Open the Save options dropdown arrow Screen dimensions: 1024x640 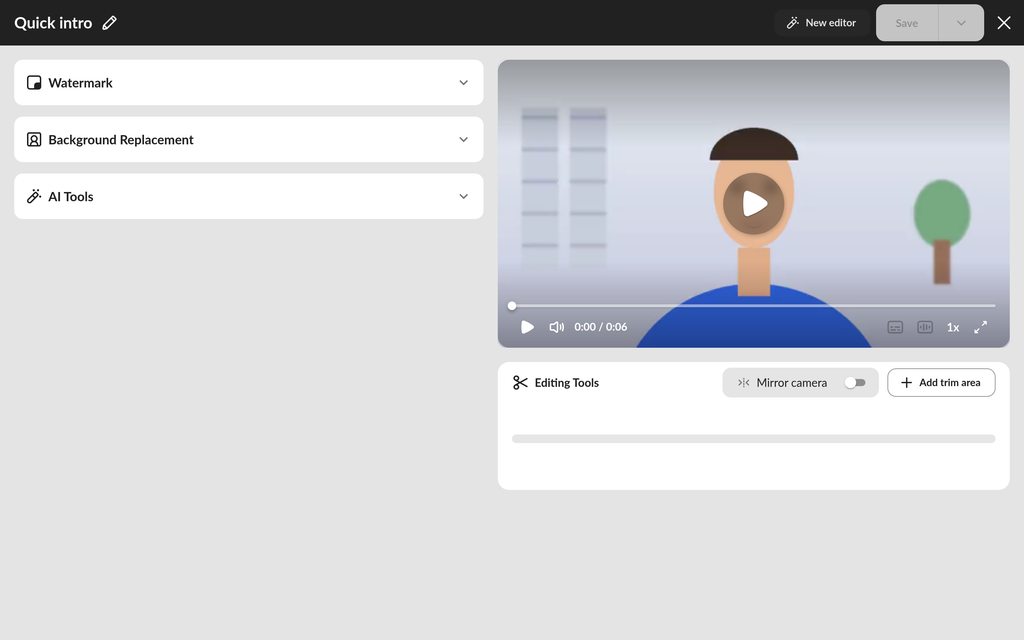tap(961, 23)
